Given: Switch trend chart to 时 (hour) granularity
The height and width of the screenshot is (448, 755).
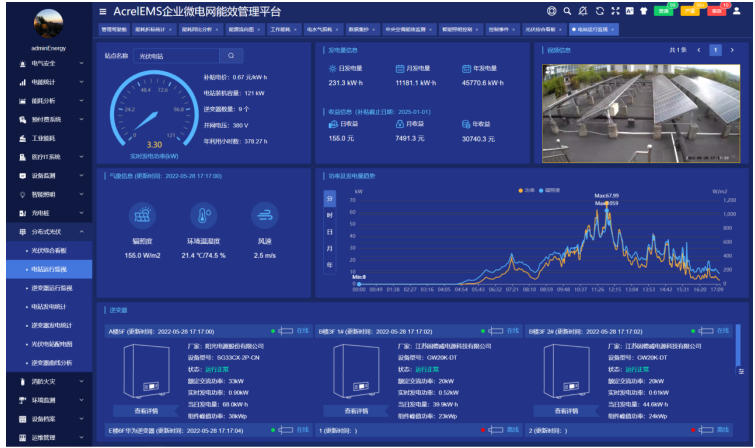Looking at the screenshot, I should [x=330, y=215].
